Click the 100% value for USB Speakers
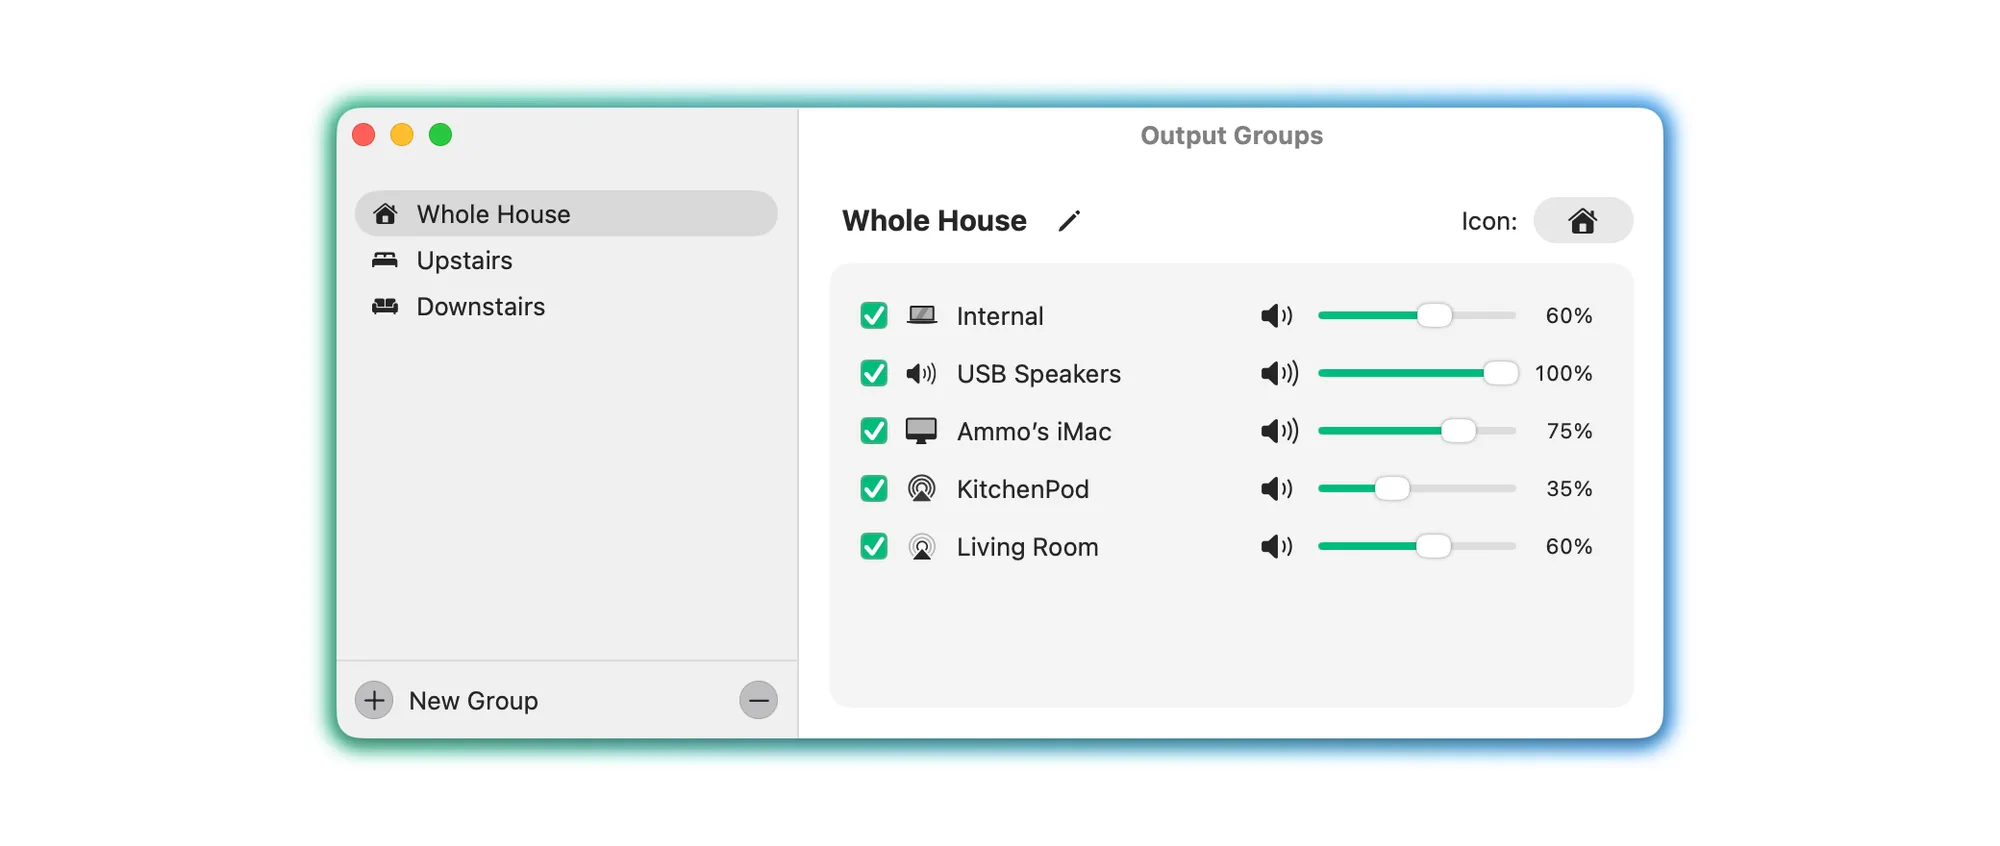 pos(1563,373)
